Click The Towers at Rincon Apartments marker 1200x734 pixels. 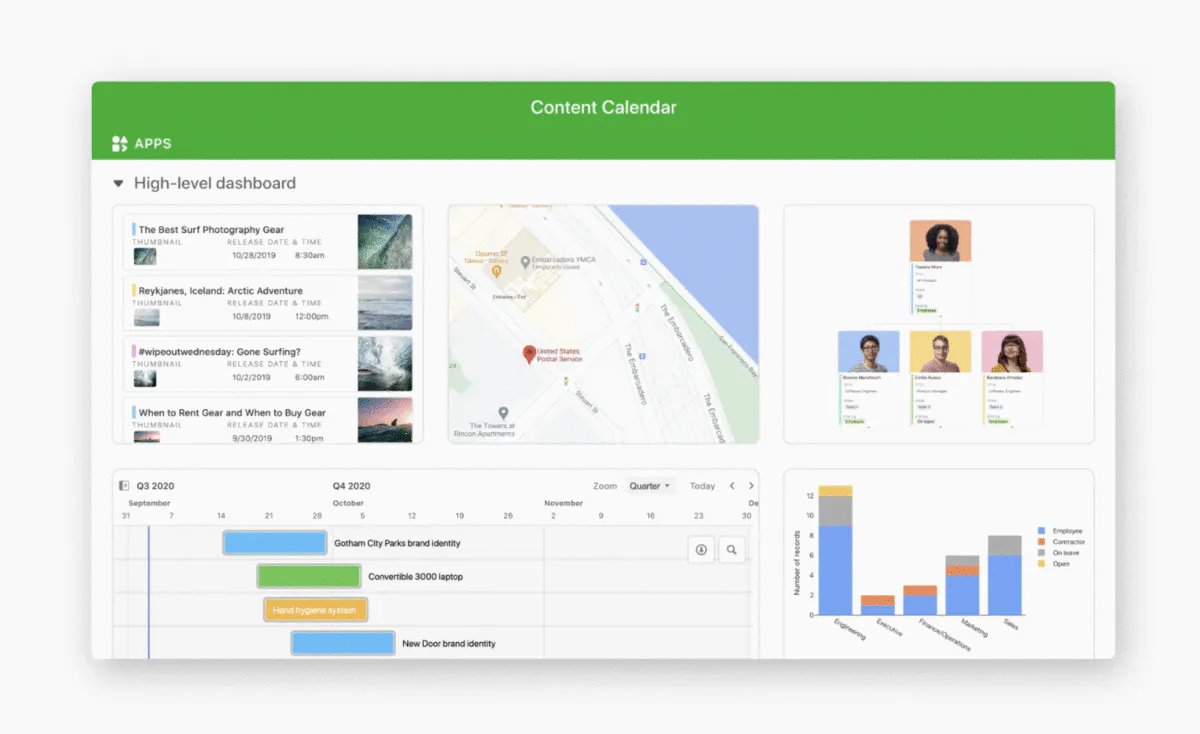(x=504, y=413)
